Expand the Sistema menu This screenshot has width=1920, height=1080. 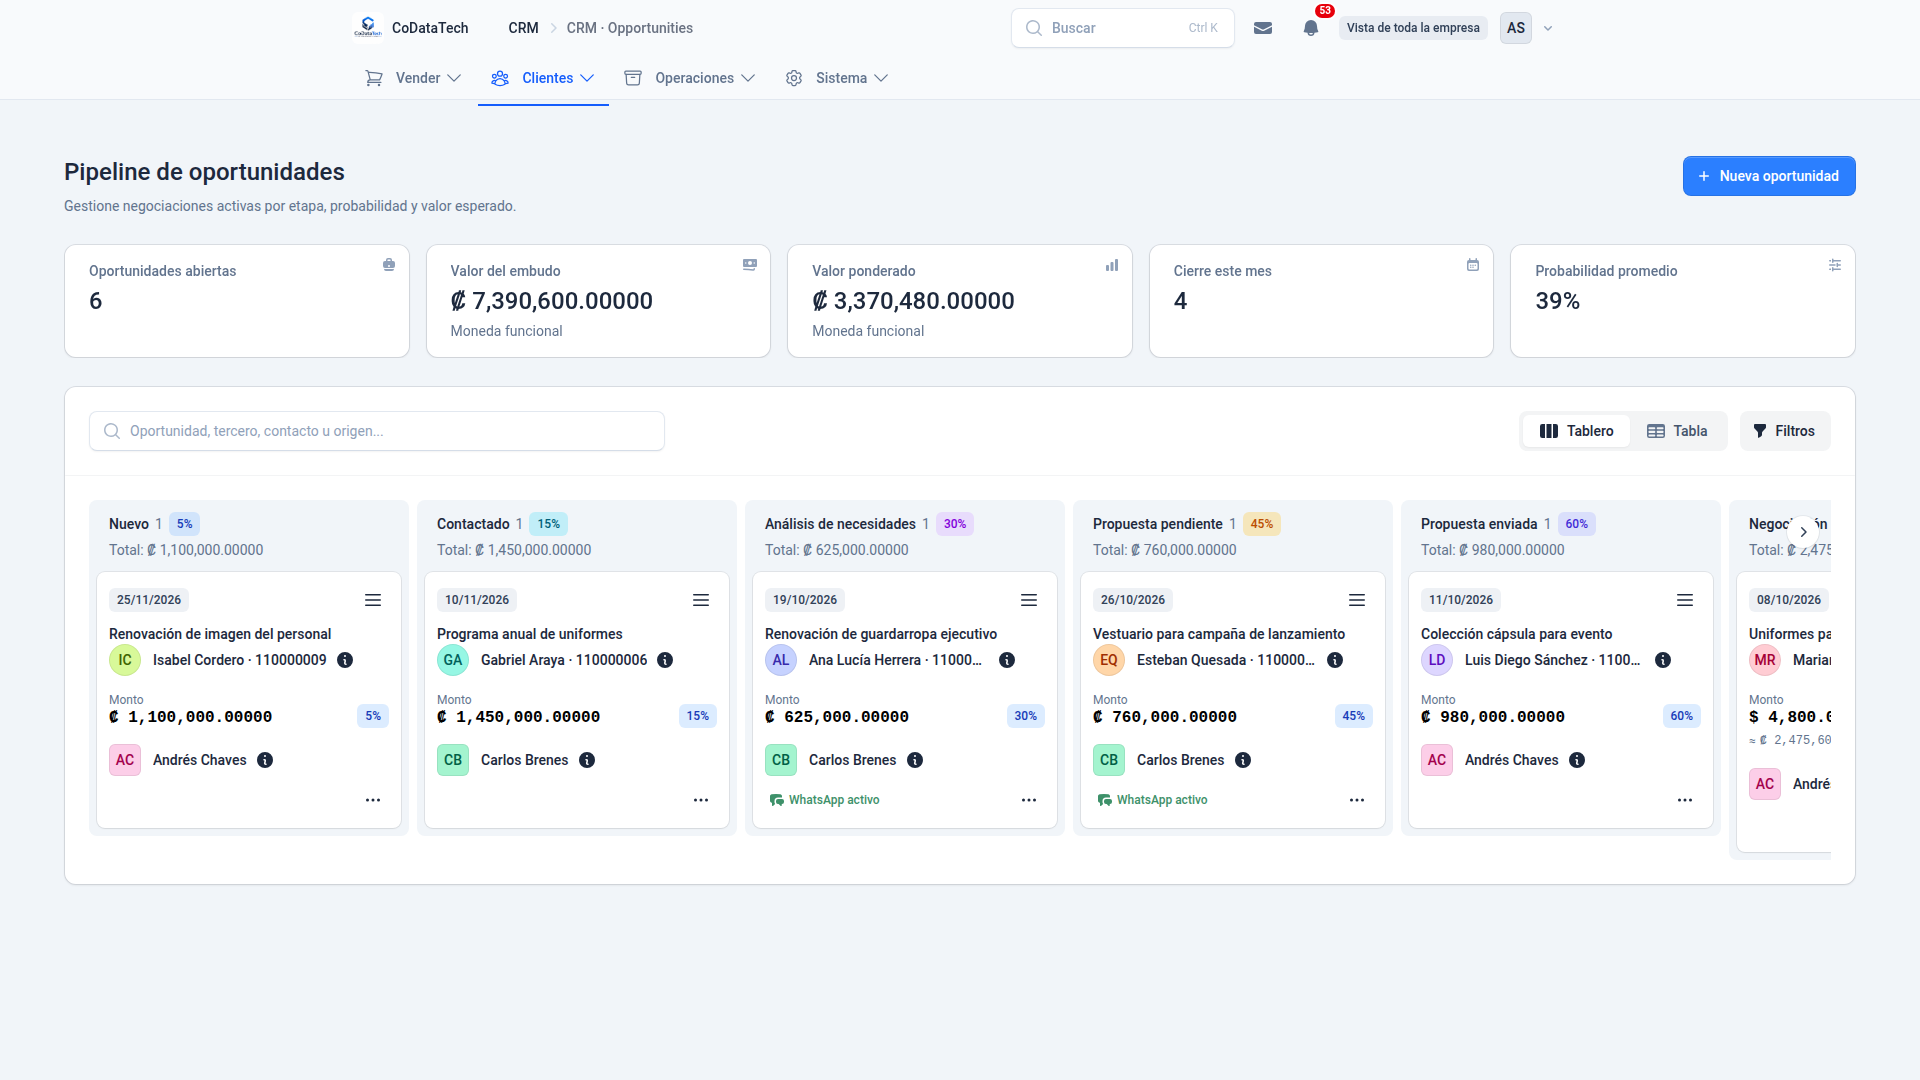click(837, 78)
